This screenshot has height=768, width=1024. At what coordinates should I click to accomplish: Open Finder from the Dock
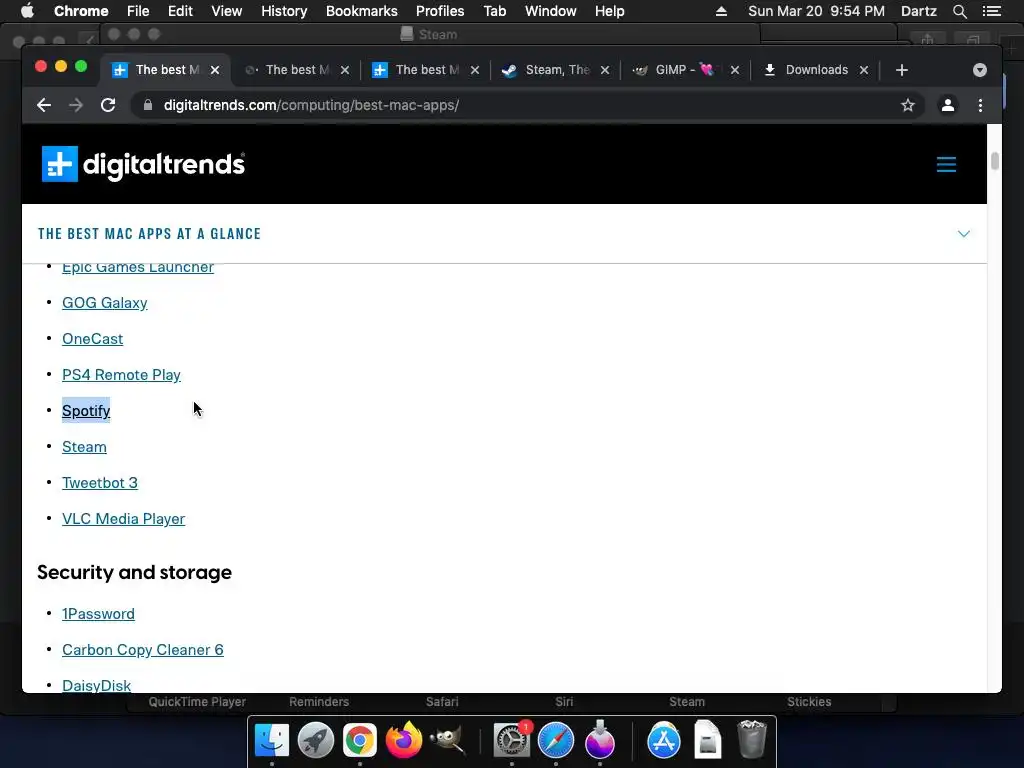(272, 740)
